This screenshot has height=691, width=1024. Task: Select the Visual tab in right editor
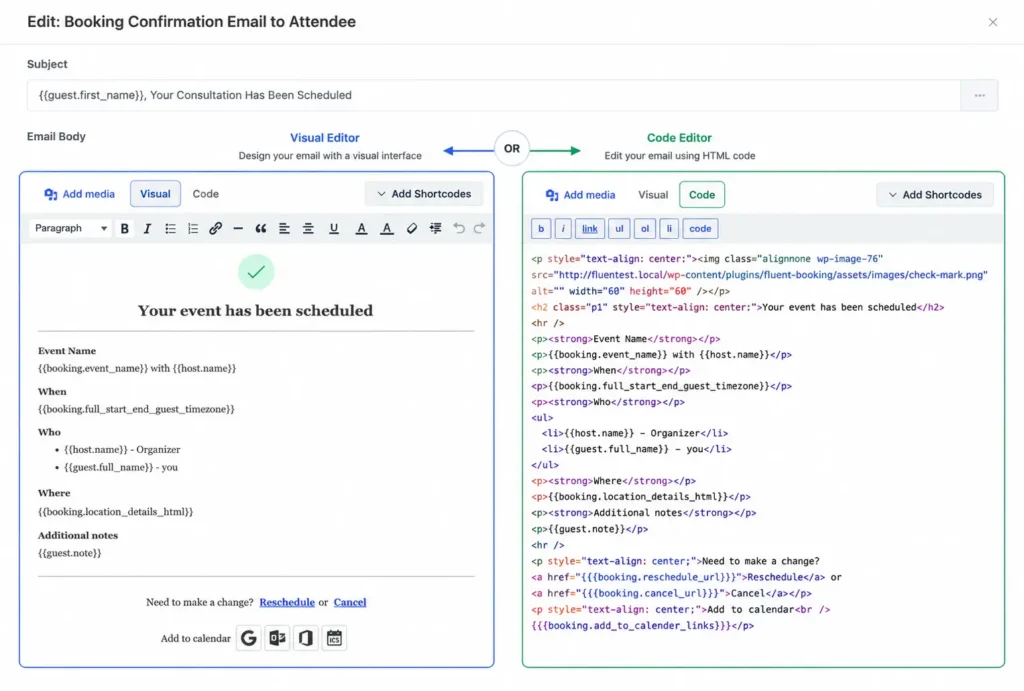point(653,195)
